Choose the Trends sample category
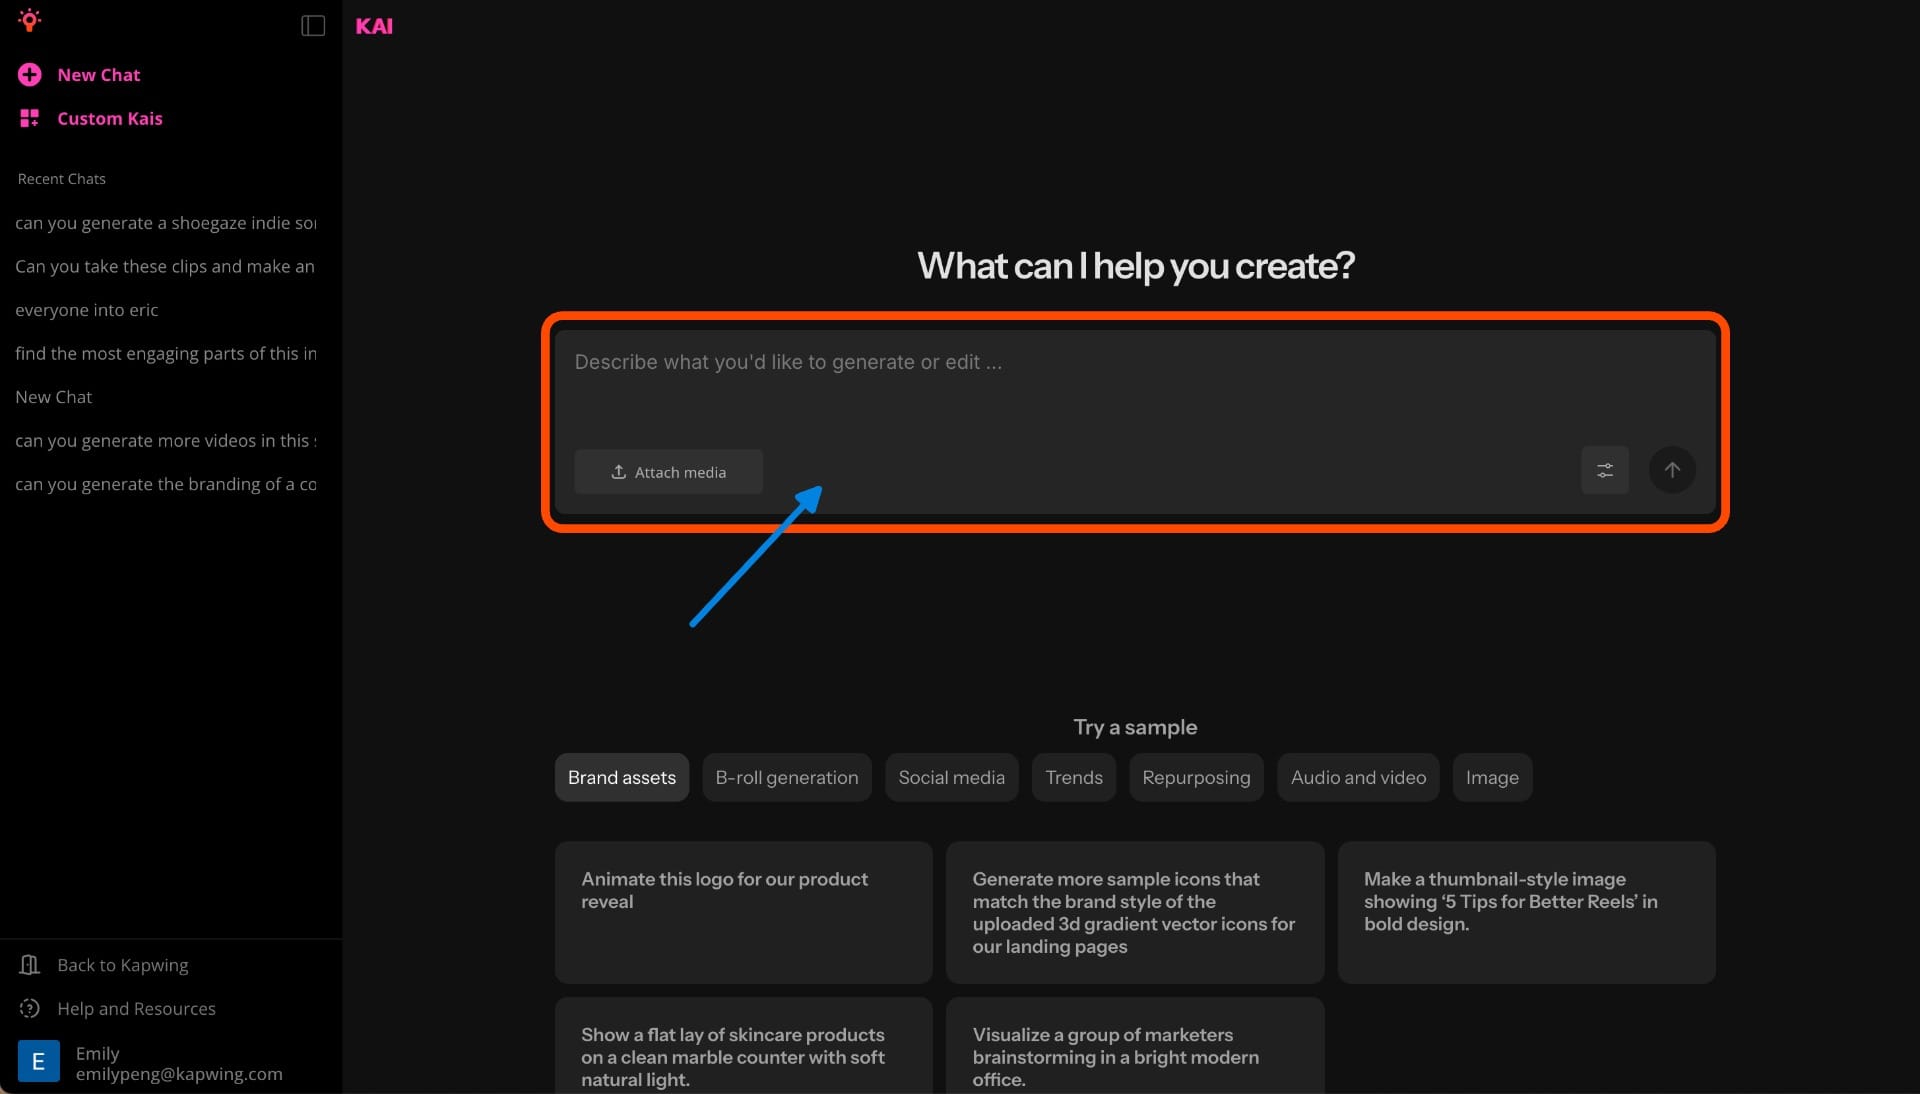 pos(1073,777)
